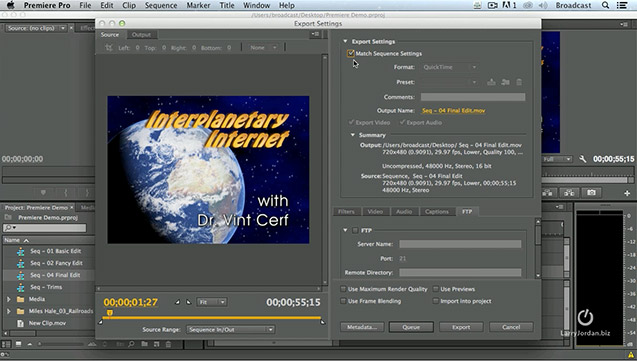Open the Full playback resolution dropdown
637x361 pixels.
pyautogui.click(x=557, y=159)
